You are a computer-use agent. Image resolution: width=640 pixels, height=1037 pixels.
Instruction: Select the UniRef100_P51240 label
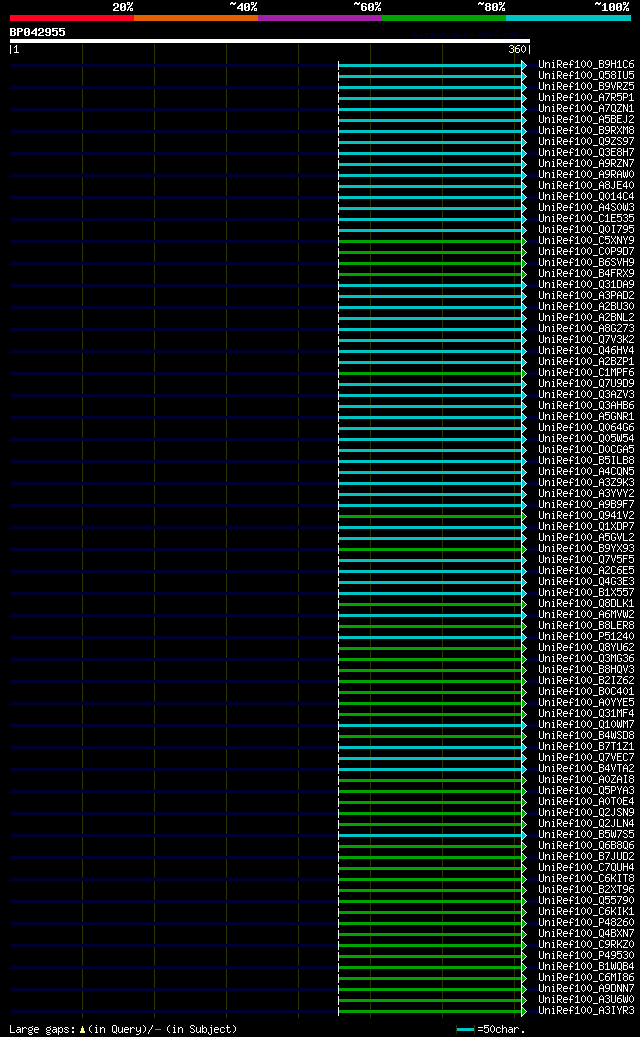586,637
